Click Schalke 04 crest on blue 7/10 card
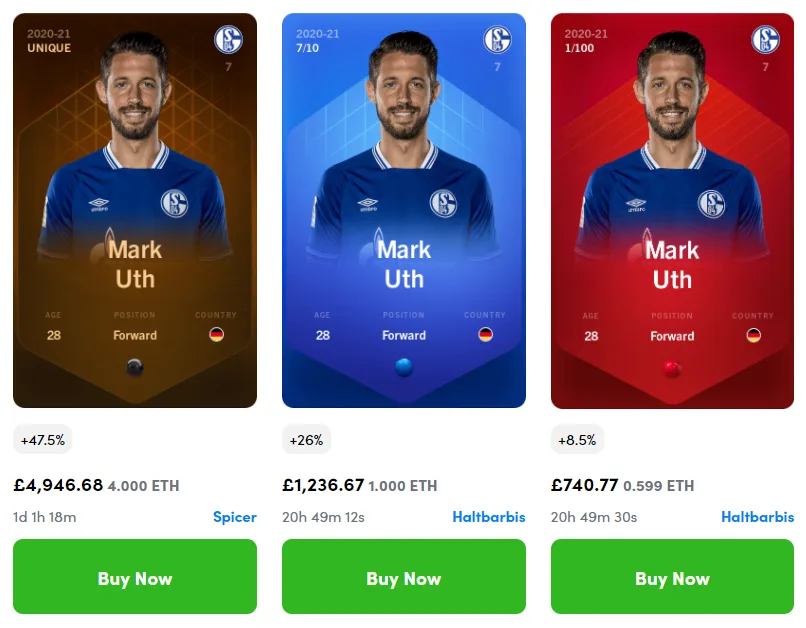806x628 pixels. point(497,40)
